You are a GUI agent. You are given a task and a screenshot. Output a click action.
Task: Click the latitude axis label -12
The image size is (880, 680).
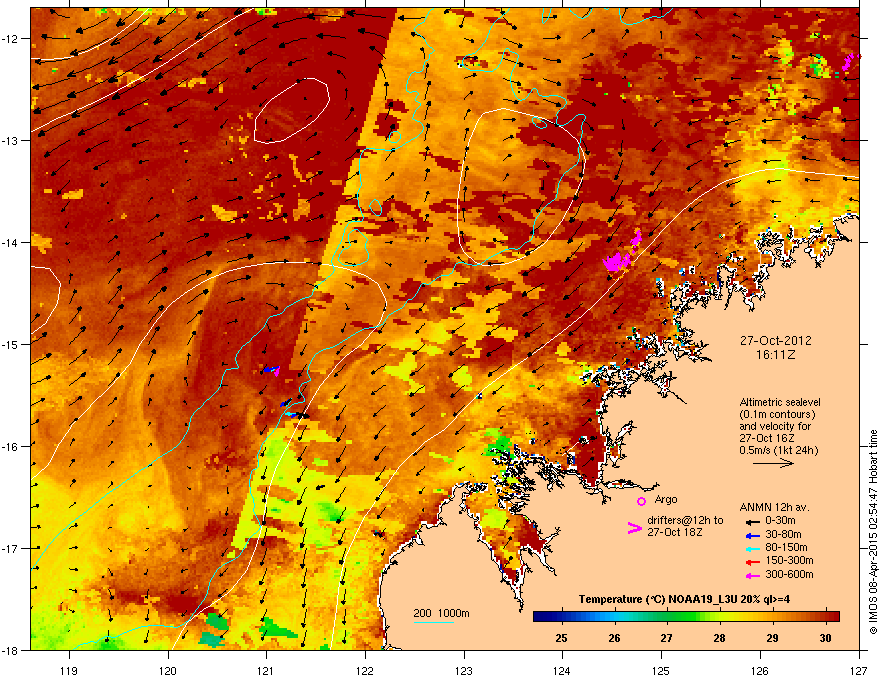(11, 39)
